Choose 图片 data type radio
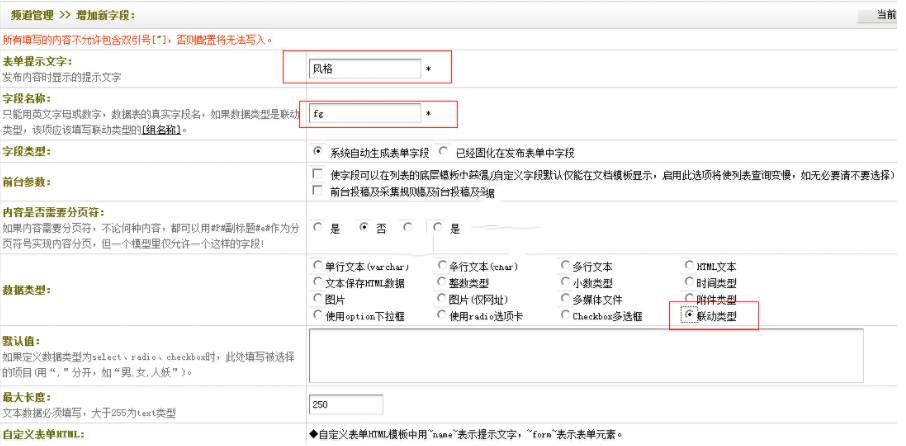The image size is (906, 446). coord(318,299)
